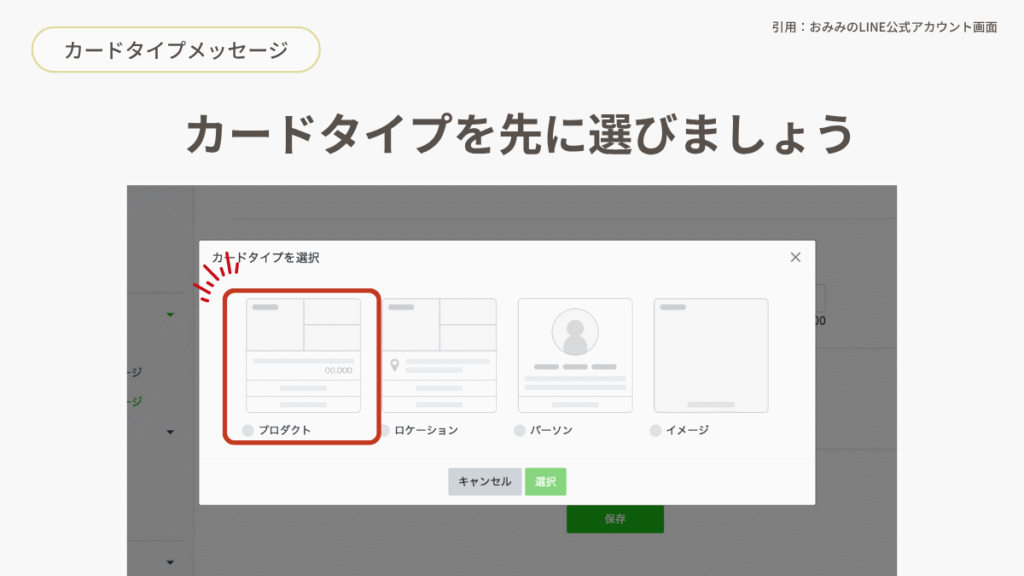Close the カードタイプを選択 dialog with X
This screenshot has width=1024, height=576.
[x=795, y=257]
